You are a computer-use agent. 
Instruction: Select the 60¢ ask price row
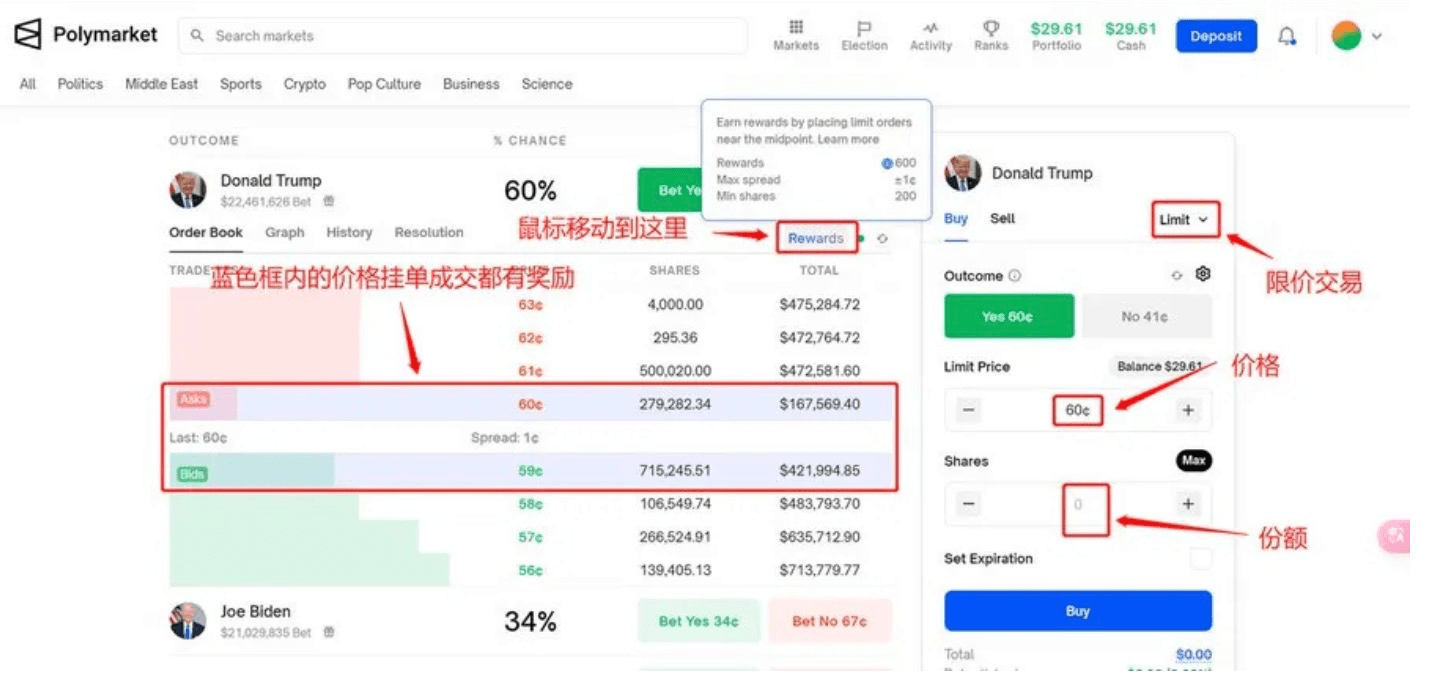pos(530,404)
